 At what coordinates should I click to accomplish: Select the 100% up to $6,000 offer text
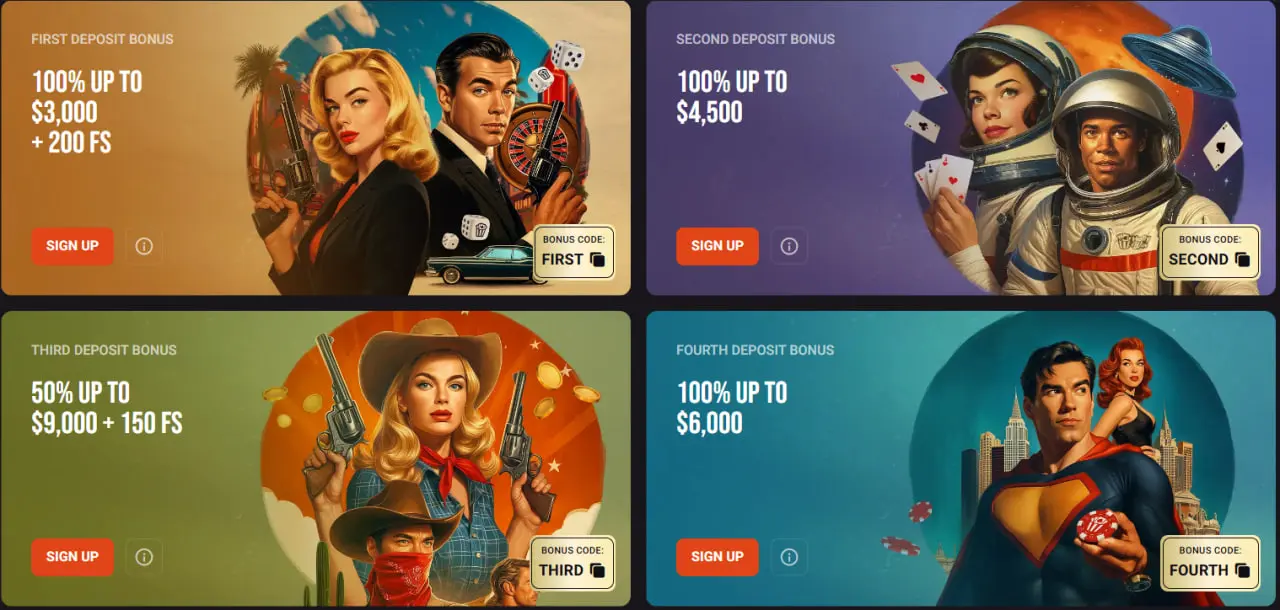pos(732,407)
